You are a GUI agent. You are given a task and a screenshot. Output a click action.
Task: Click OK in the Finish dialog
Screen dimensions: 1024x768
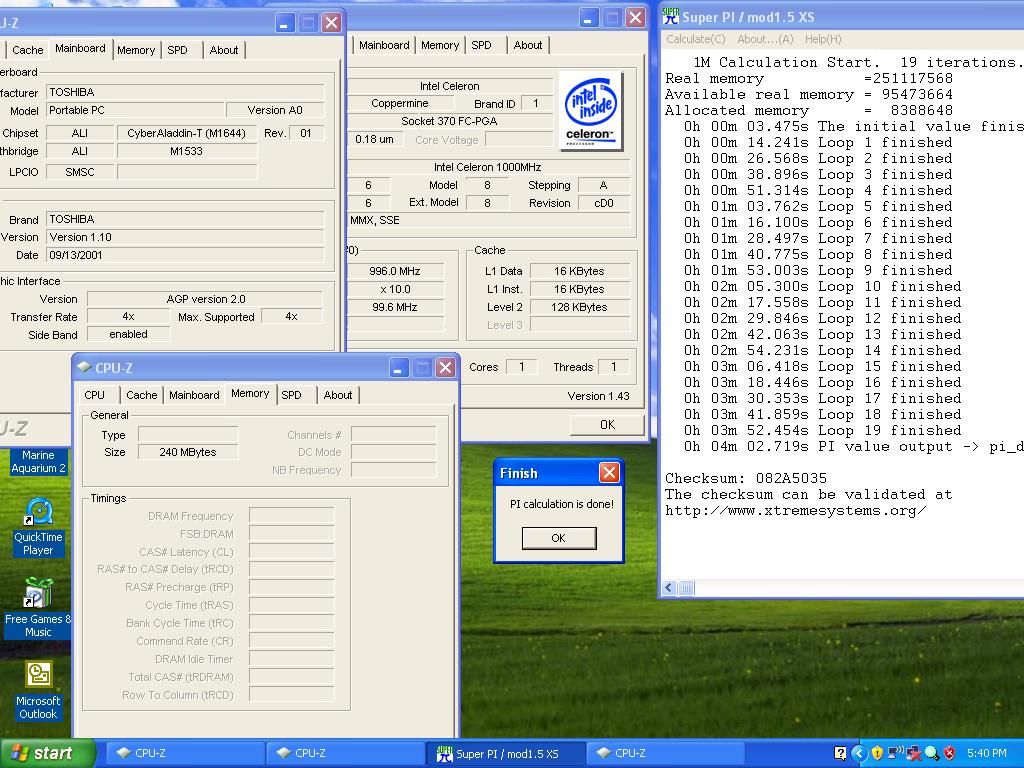click(x=558, y=538)
